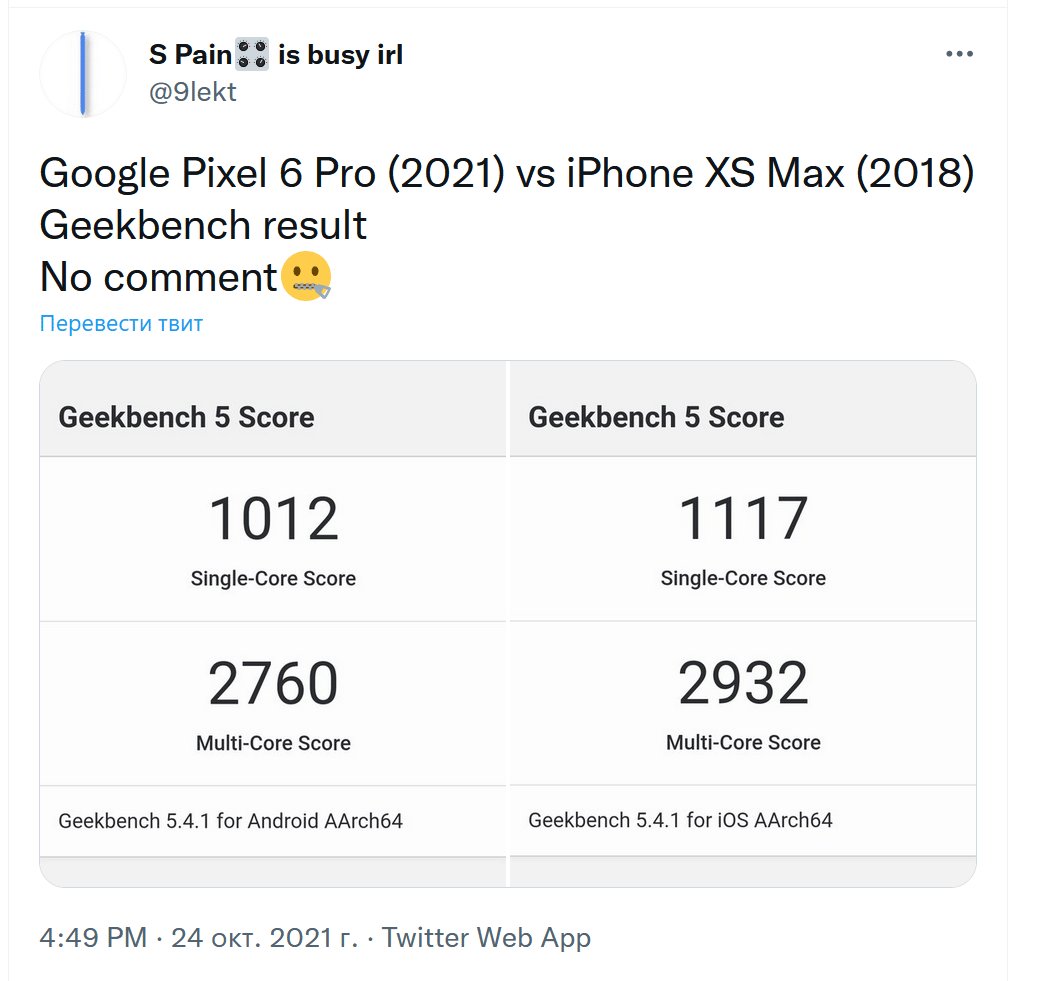
Task: Click the author's profile avatar
Action: (83, 74)
